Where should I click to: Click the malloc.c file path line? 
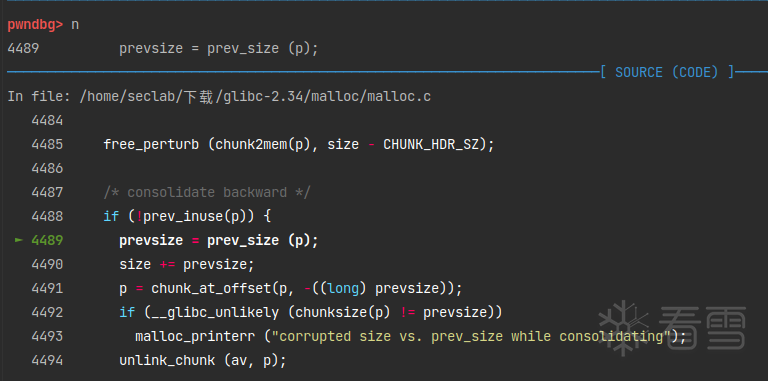point(219,96)
